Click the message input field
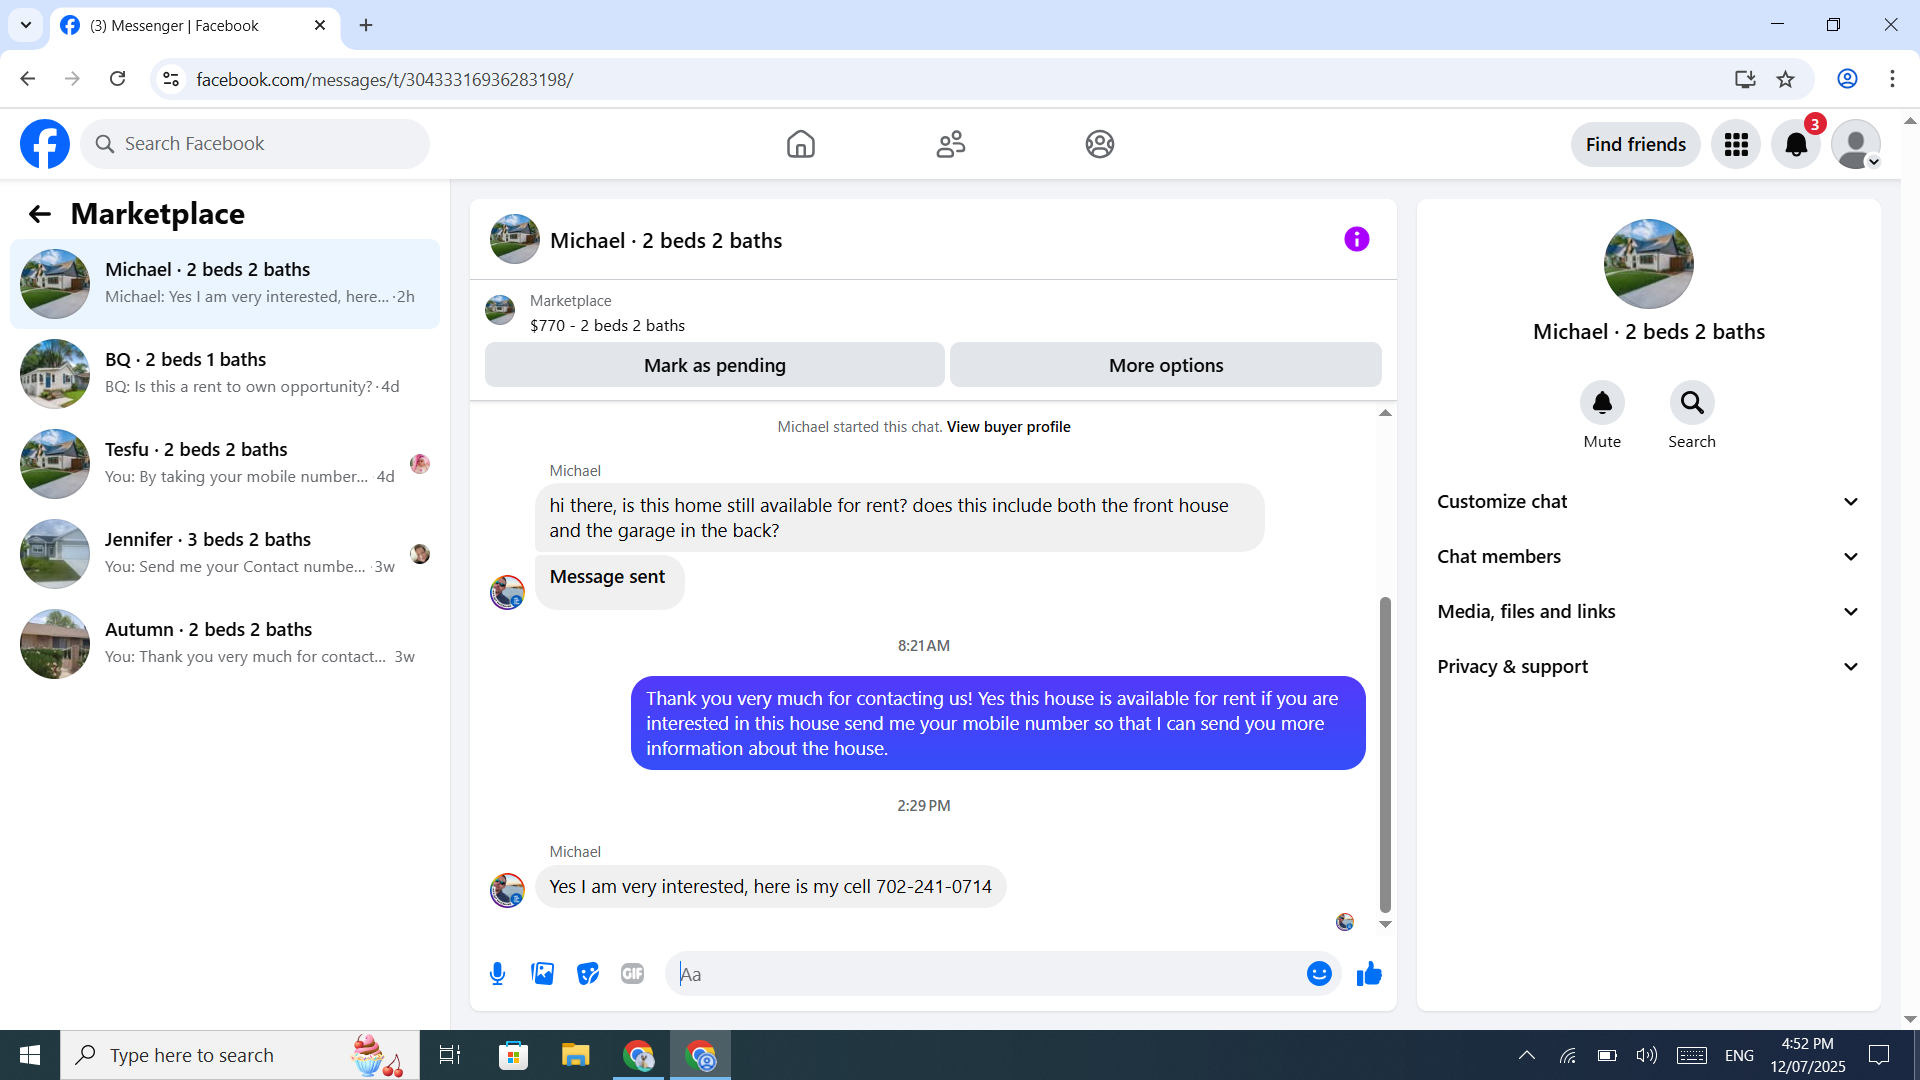 985,974
